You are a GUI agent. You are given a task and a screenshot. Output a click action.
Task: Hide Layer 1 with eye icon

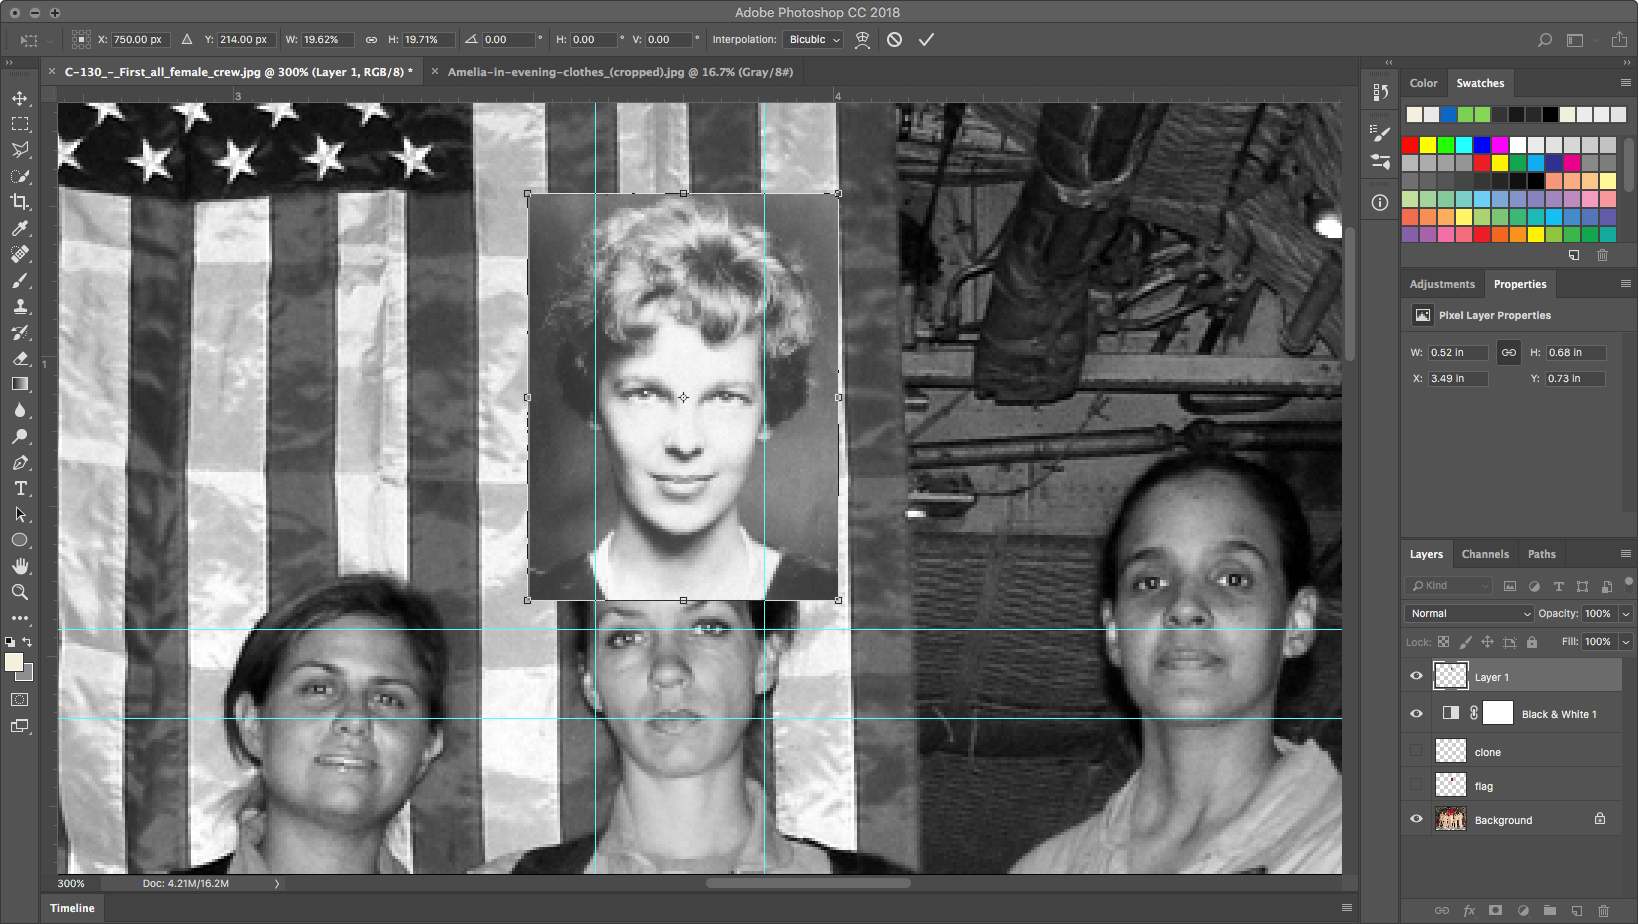[1416, 676]
